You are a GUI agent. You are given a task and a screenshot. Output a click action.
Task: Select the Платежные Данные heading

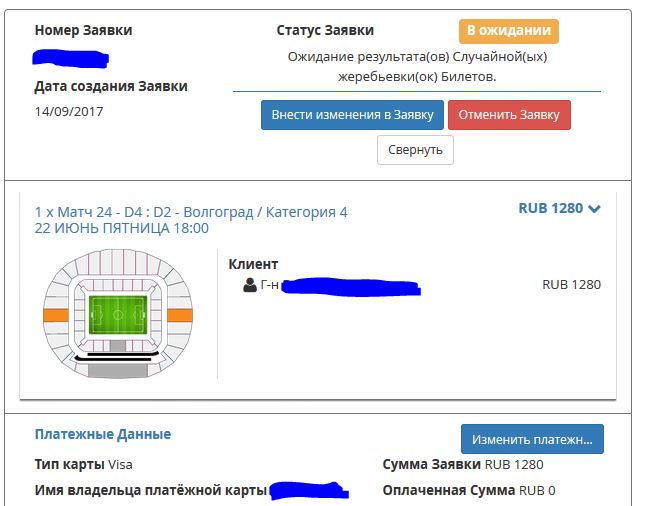click(x=103, y=434)
